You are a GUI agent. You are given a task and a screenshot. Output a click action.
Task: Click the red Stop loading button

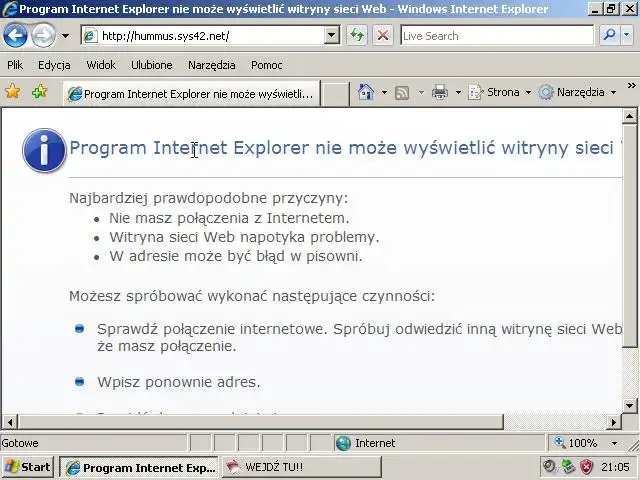383,36
